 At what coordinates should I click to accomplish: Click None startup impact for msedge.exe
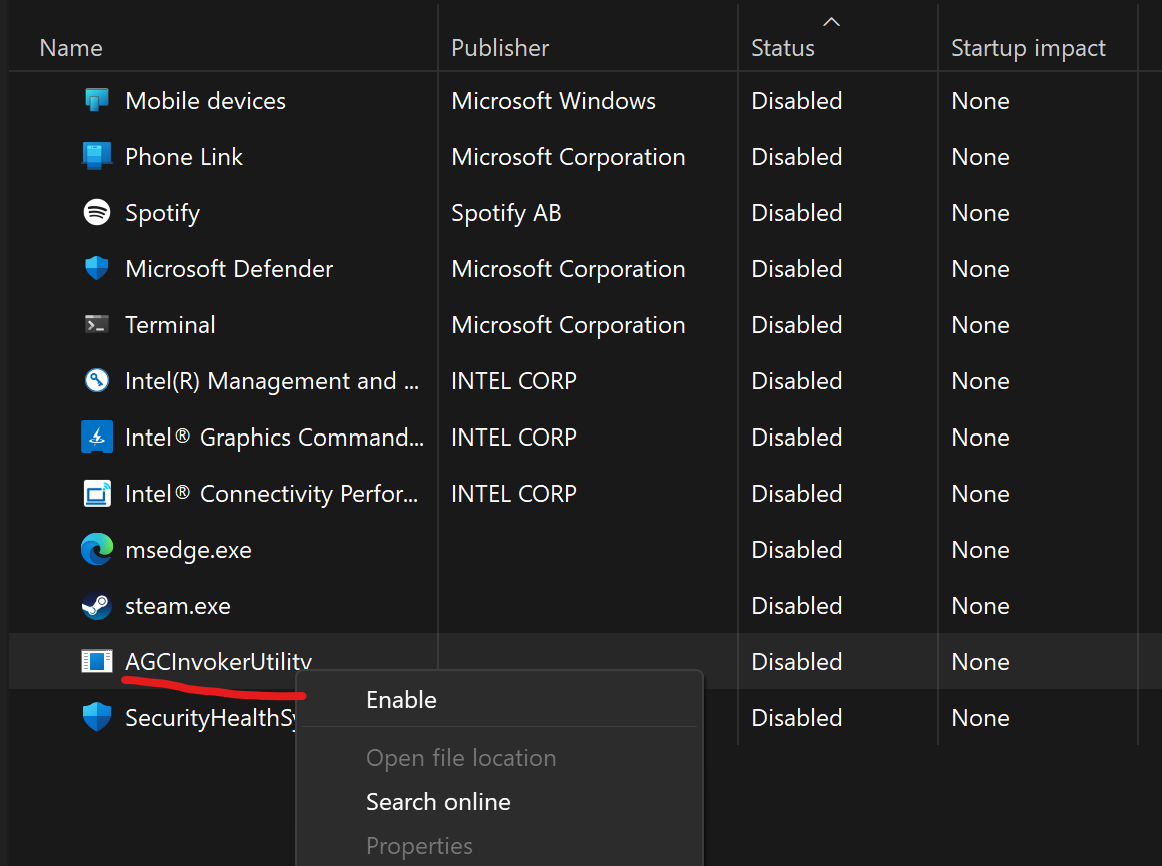coord(980,550)
